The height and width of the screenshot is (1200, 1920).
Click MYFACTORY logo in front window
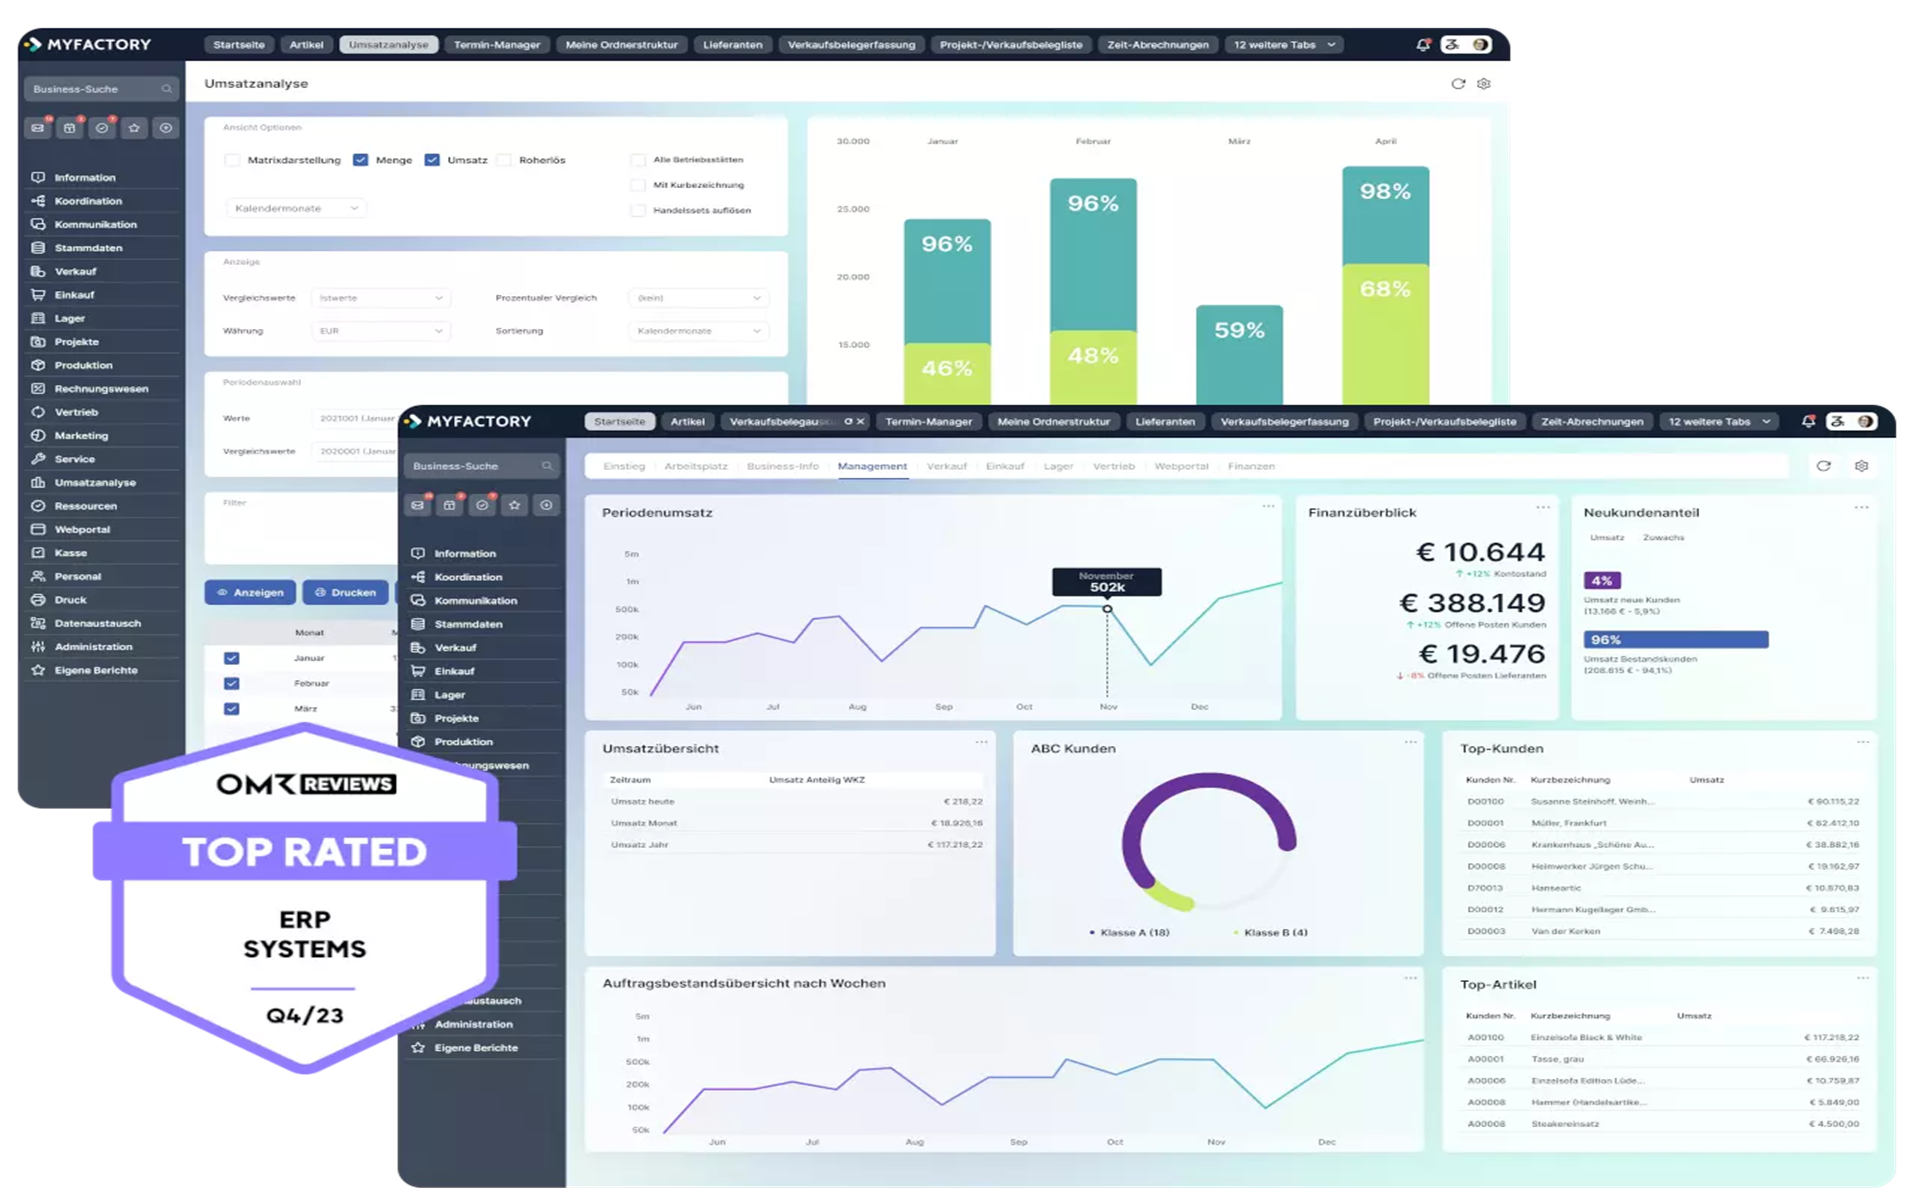[x=469, y=422]
